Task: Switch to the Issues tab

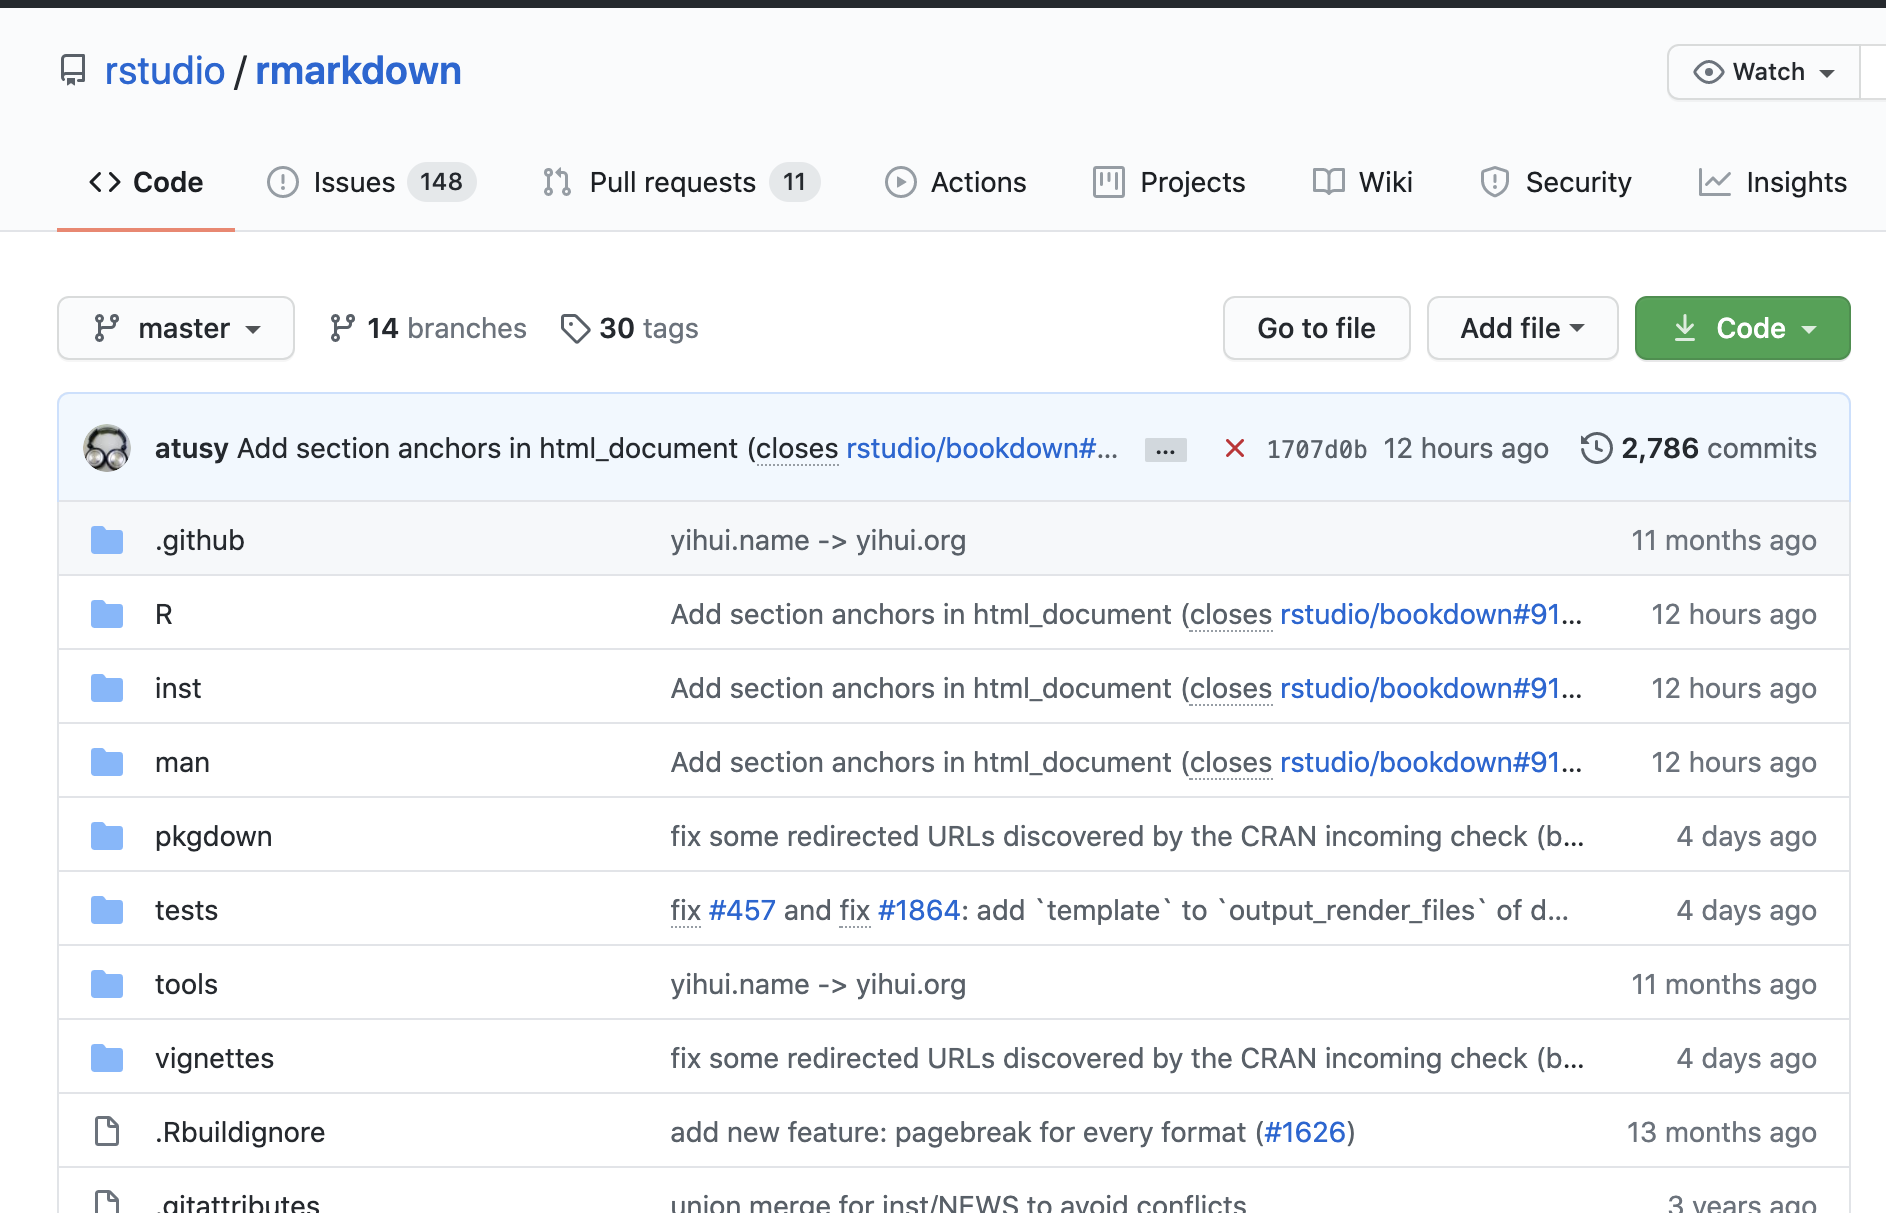Action: click(x=371, y=182)
